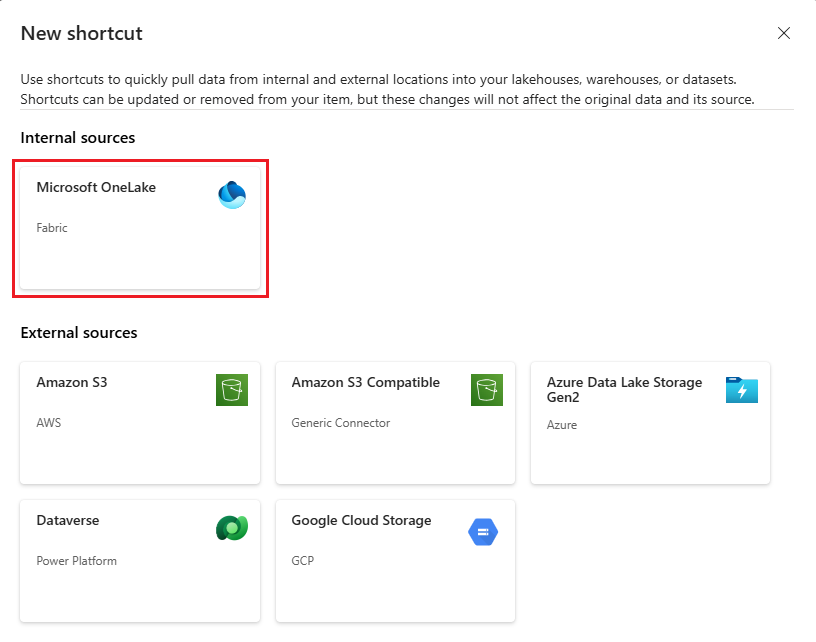Click the Azure Data Lake Storage Gen2 lightning icon
The height and width of the screenshot is (642, 816).
pyautogui.click(x=740, y=390)
